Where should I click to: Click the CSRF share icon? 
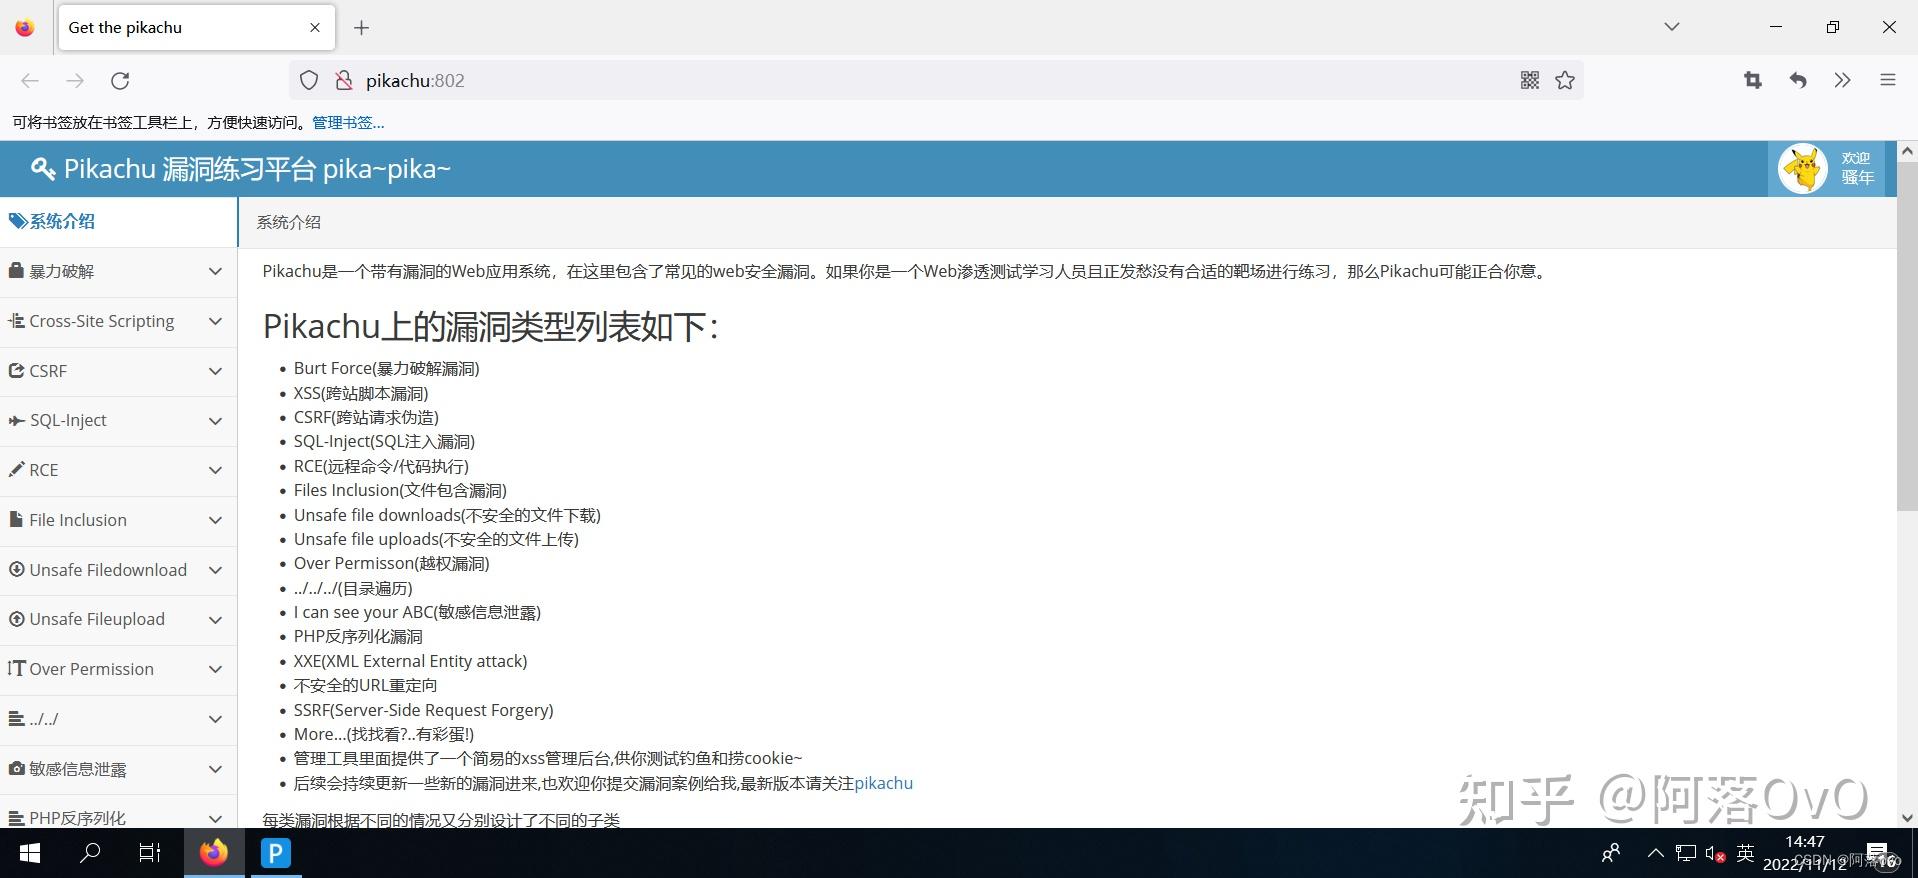click(16, 371)
